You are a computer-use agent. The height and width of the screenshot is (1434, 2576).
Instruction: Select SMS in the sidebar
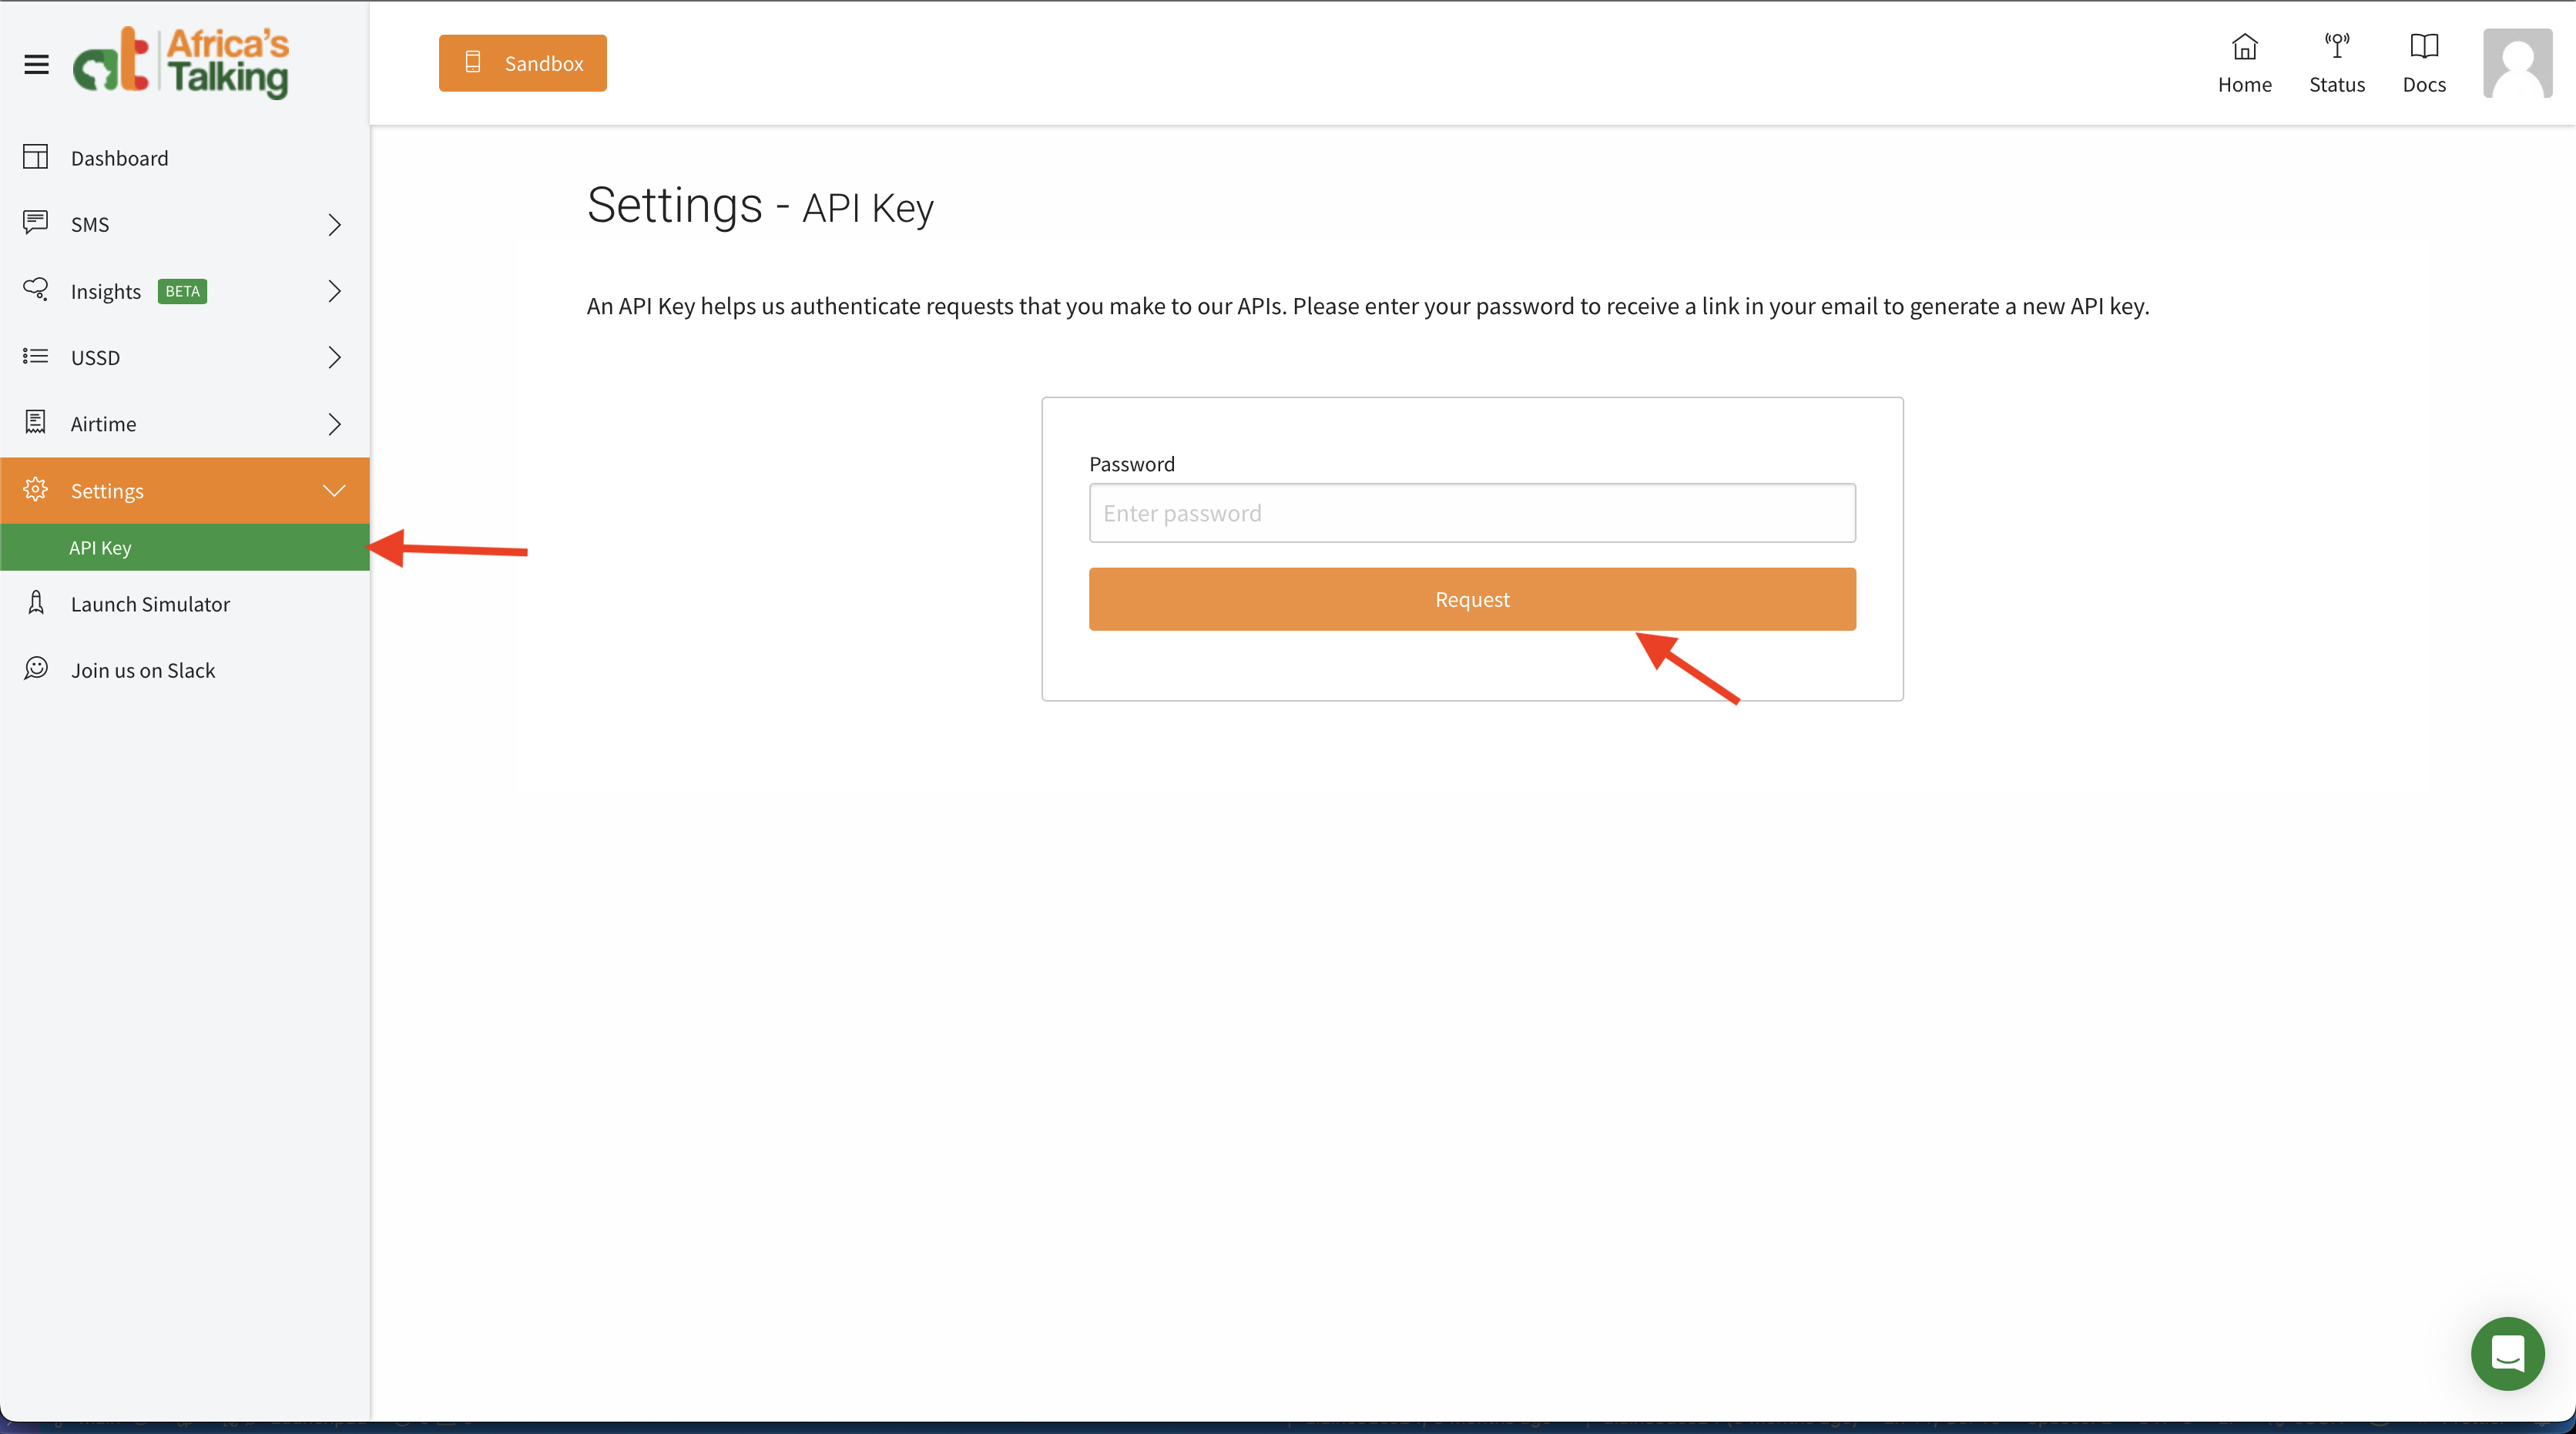tap(185, 224)
